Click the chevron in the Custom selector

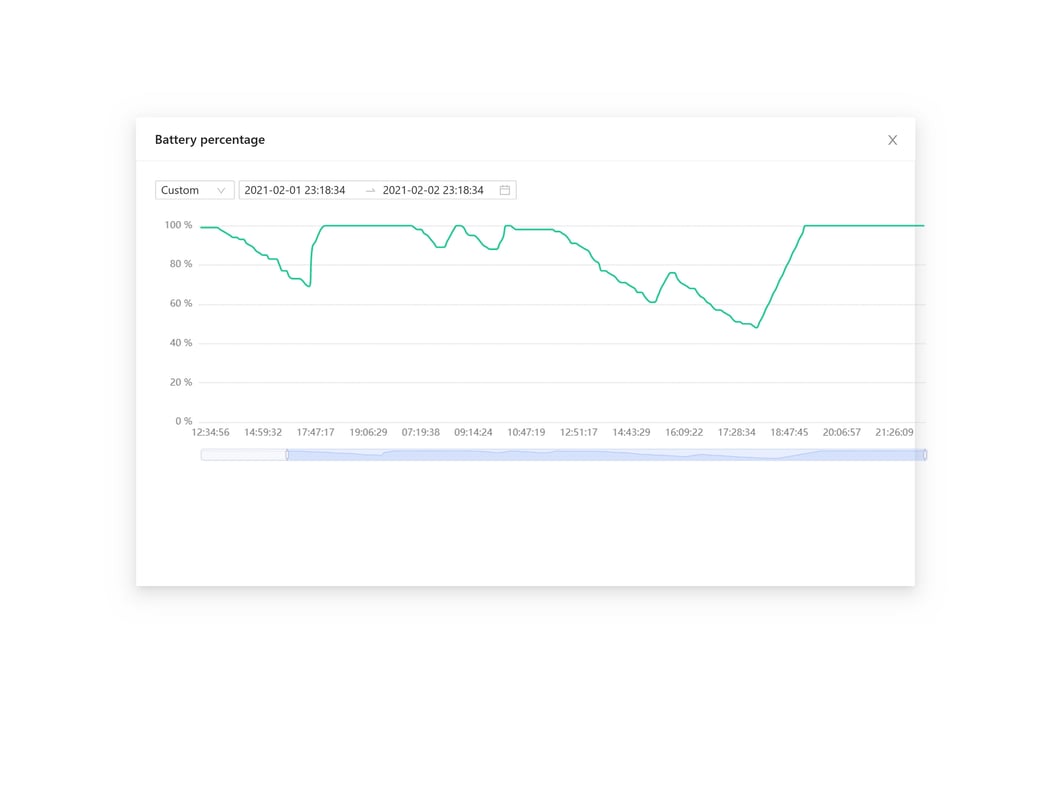click(x=221, y=190)
